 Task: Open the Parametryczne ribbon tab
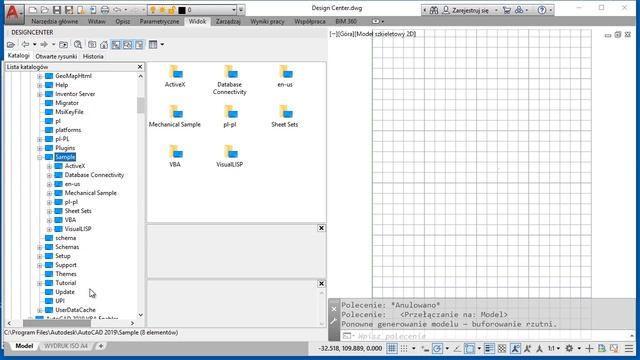tap(159, 21)
